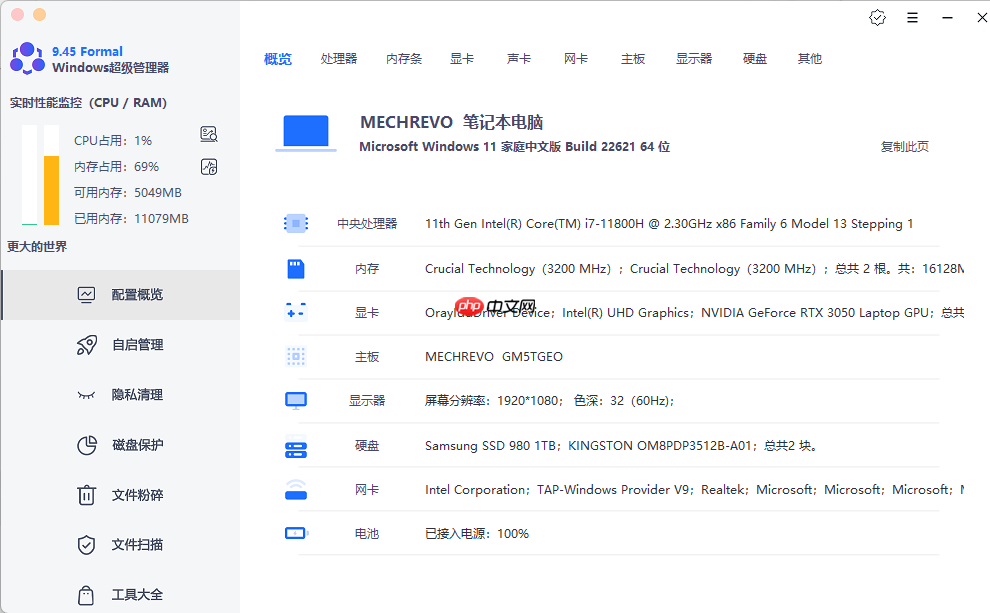
Task: Switch to the 处理器 tab
Action: [x=340, y=58]
